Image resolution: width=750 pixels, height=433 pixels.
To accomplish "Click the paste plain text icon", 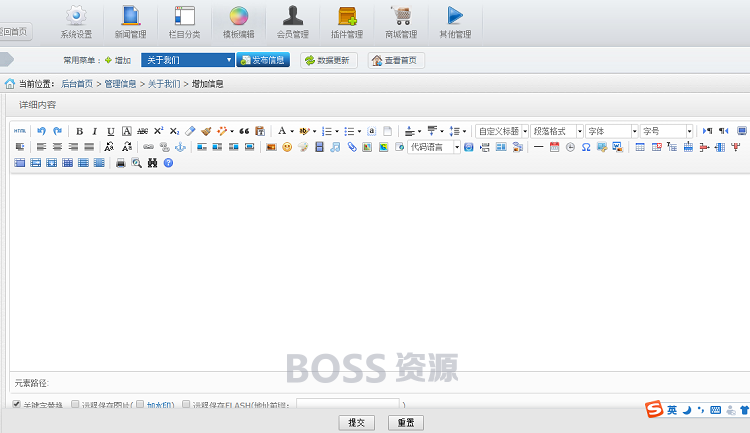I will pyautogui.click(x=260, y=131).
